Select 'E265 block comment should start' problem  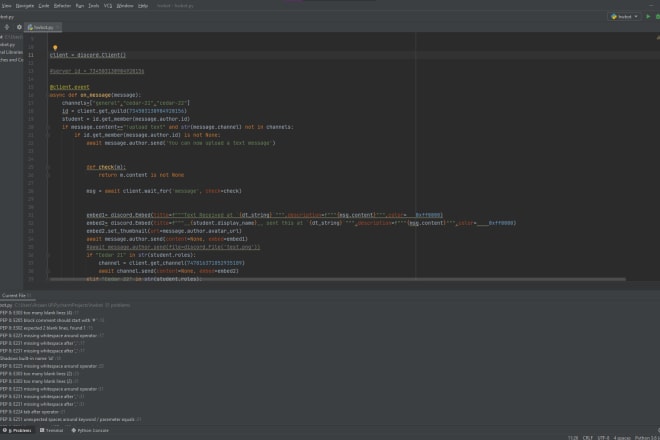click(52, 320)
